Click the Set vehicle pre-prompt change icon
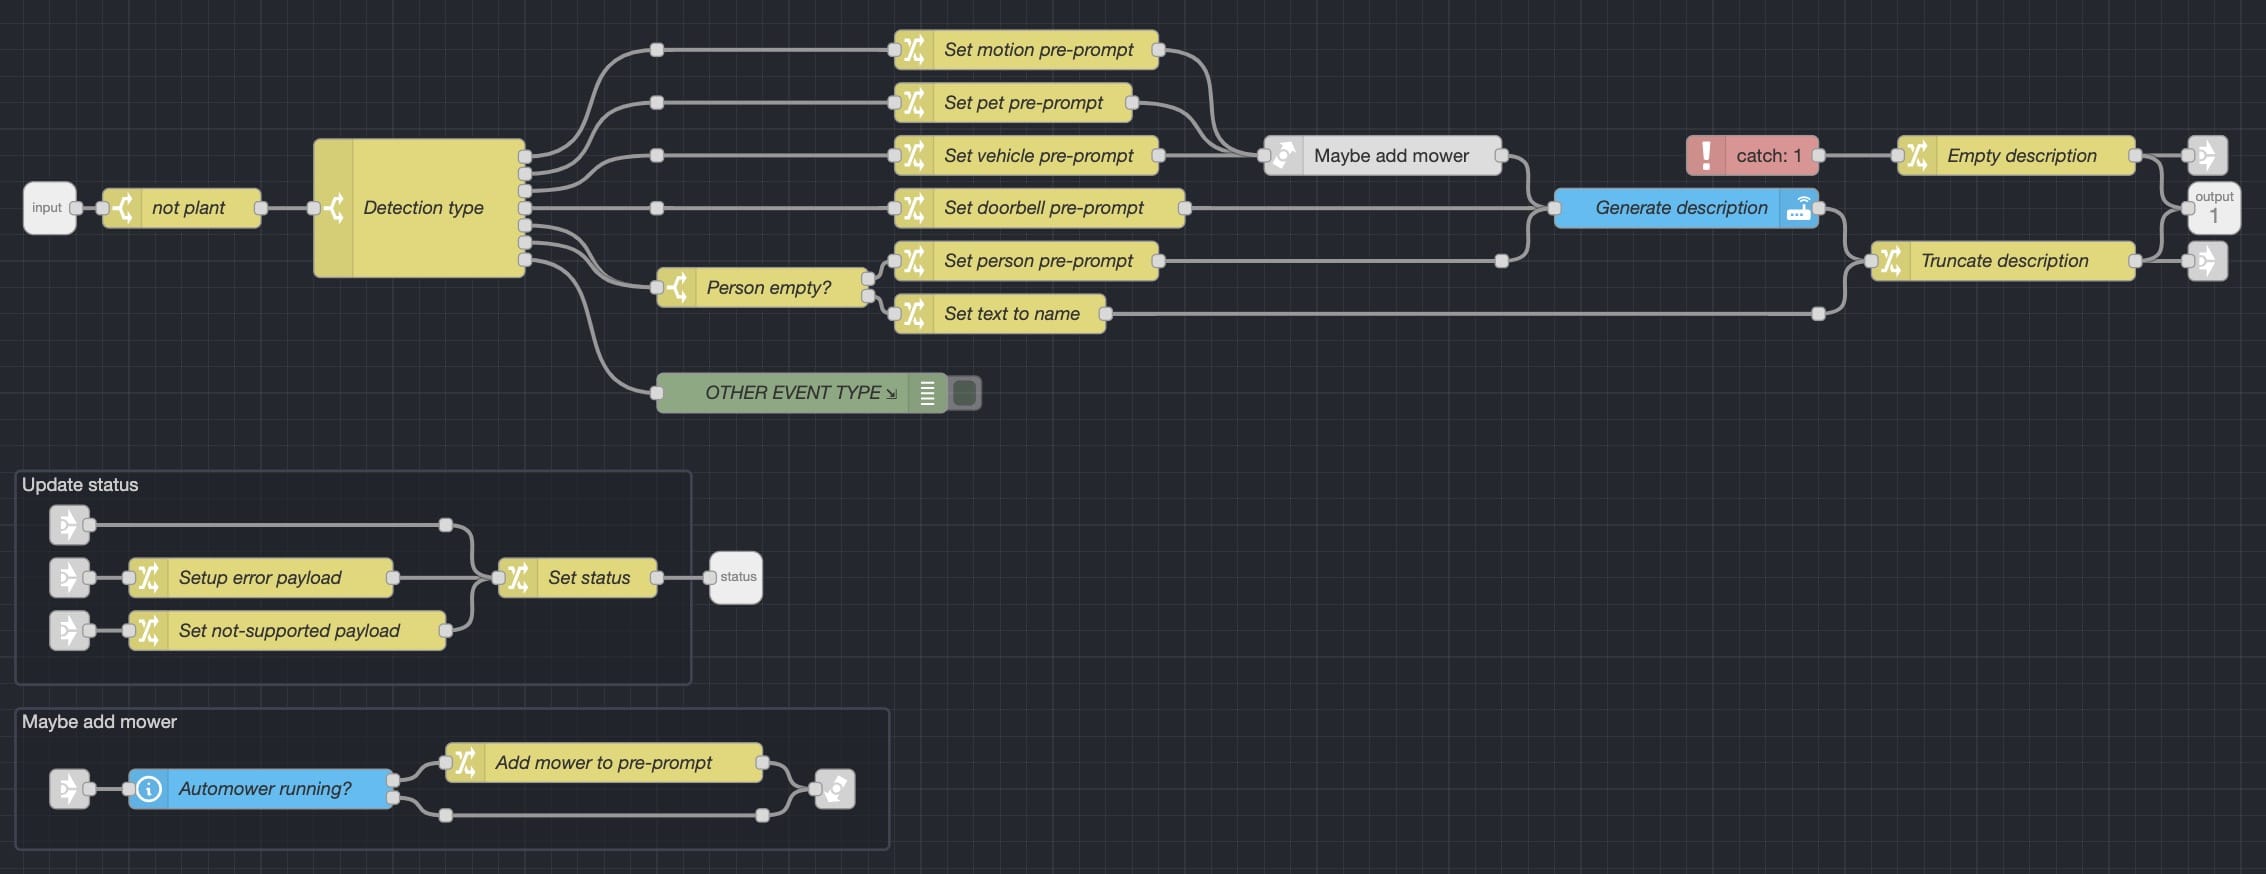The height and width of the screenshot is (874, 2266). 914,156
